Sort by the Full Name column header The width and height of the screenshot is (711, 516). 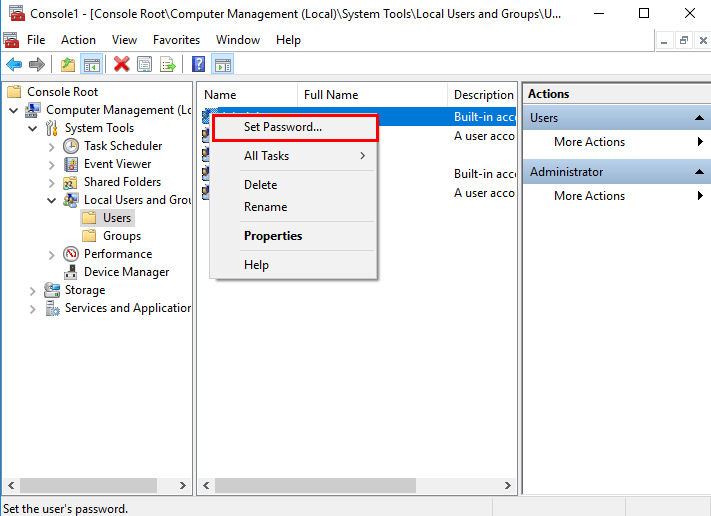[372, 95]
